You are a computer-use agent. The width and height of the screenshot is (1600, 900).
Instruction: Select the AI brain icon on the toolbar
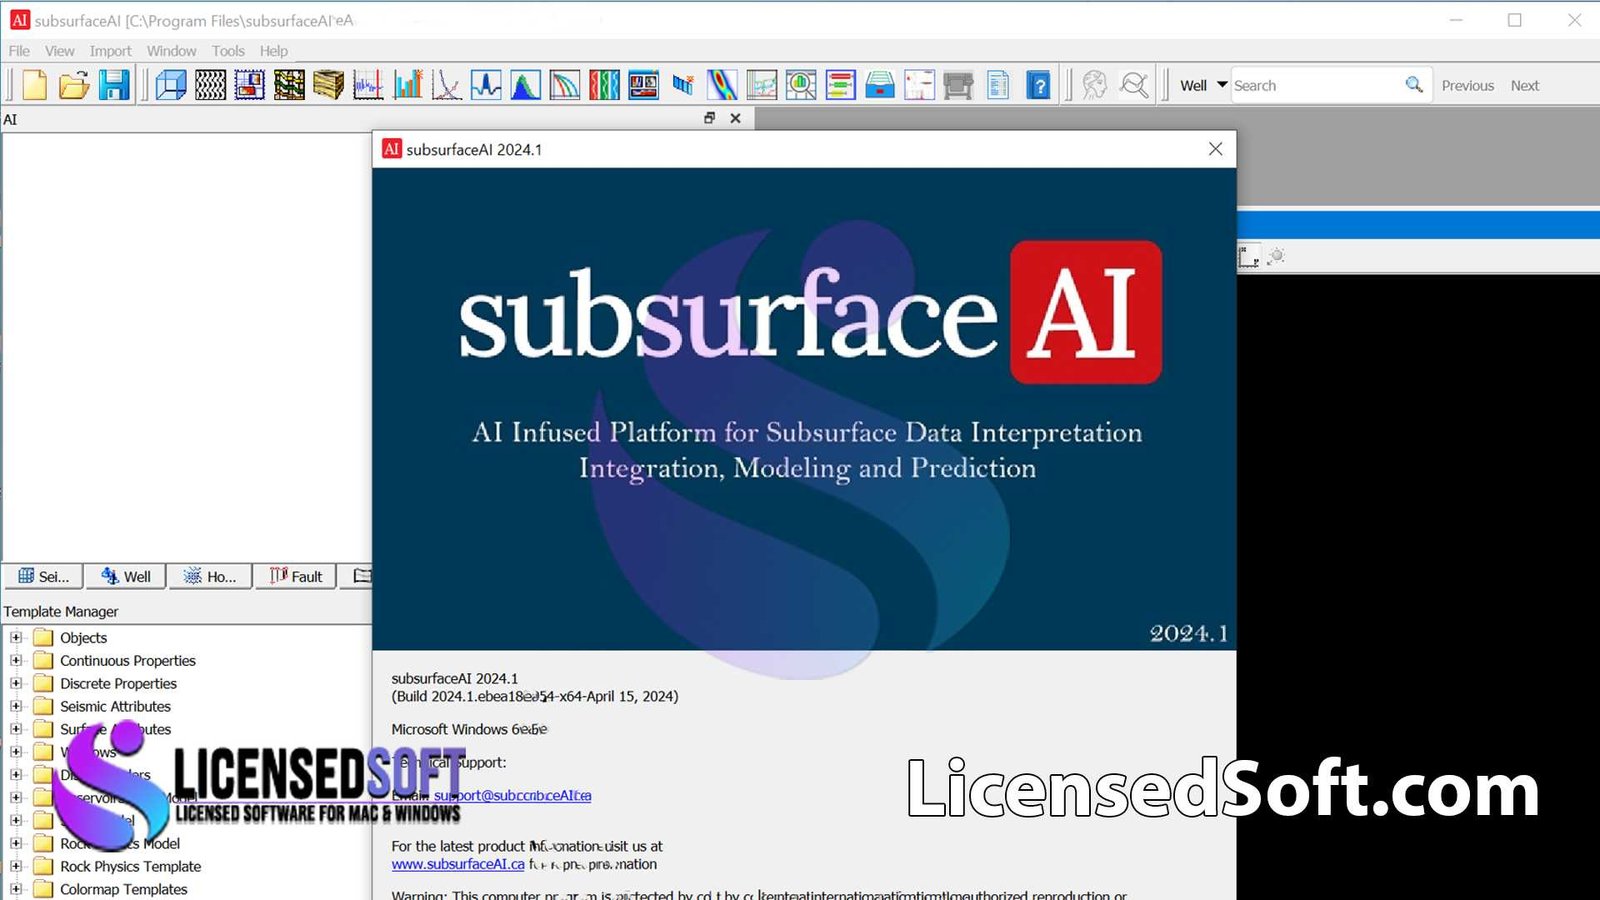tap(1095, 85)
